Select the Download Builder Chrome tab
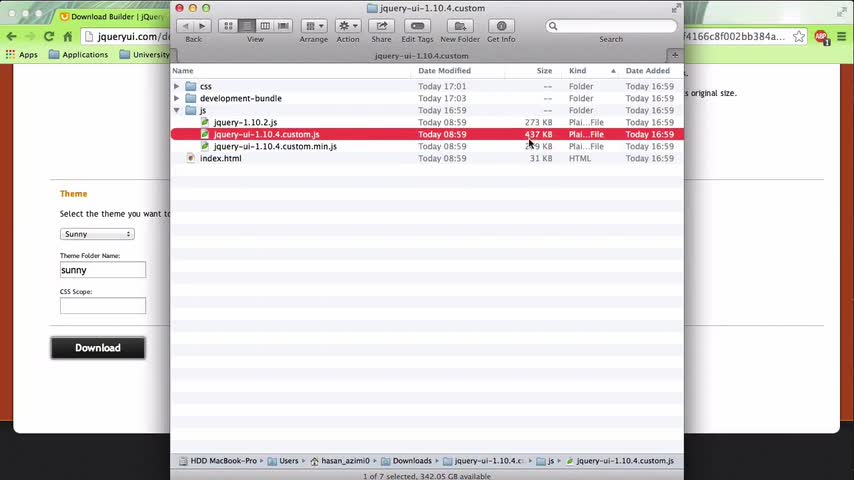Viewport: 854px width, 480px height. coord(112,16)
